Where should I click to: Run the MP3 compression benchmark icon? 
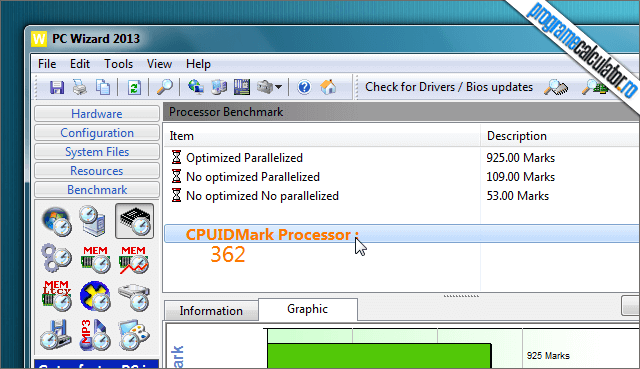[x=95, y=335]
